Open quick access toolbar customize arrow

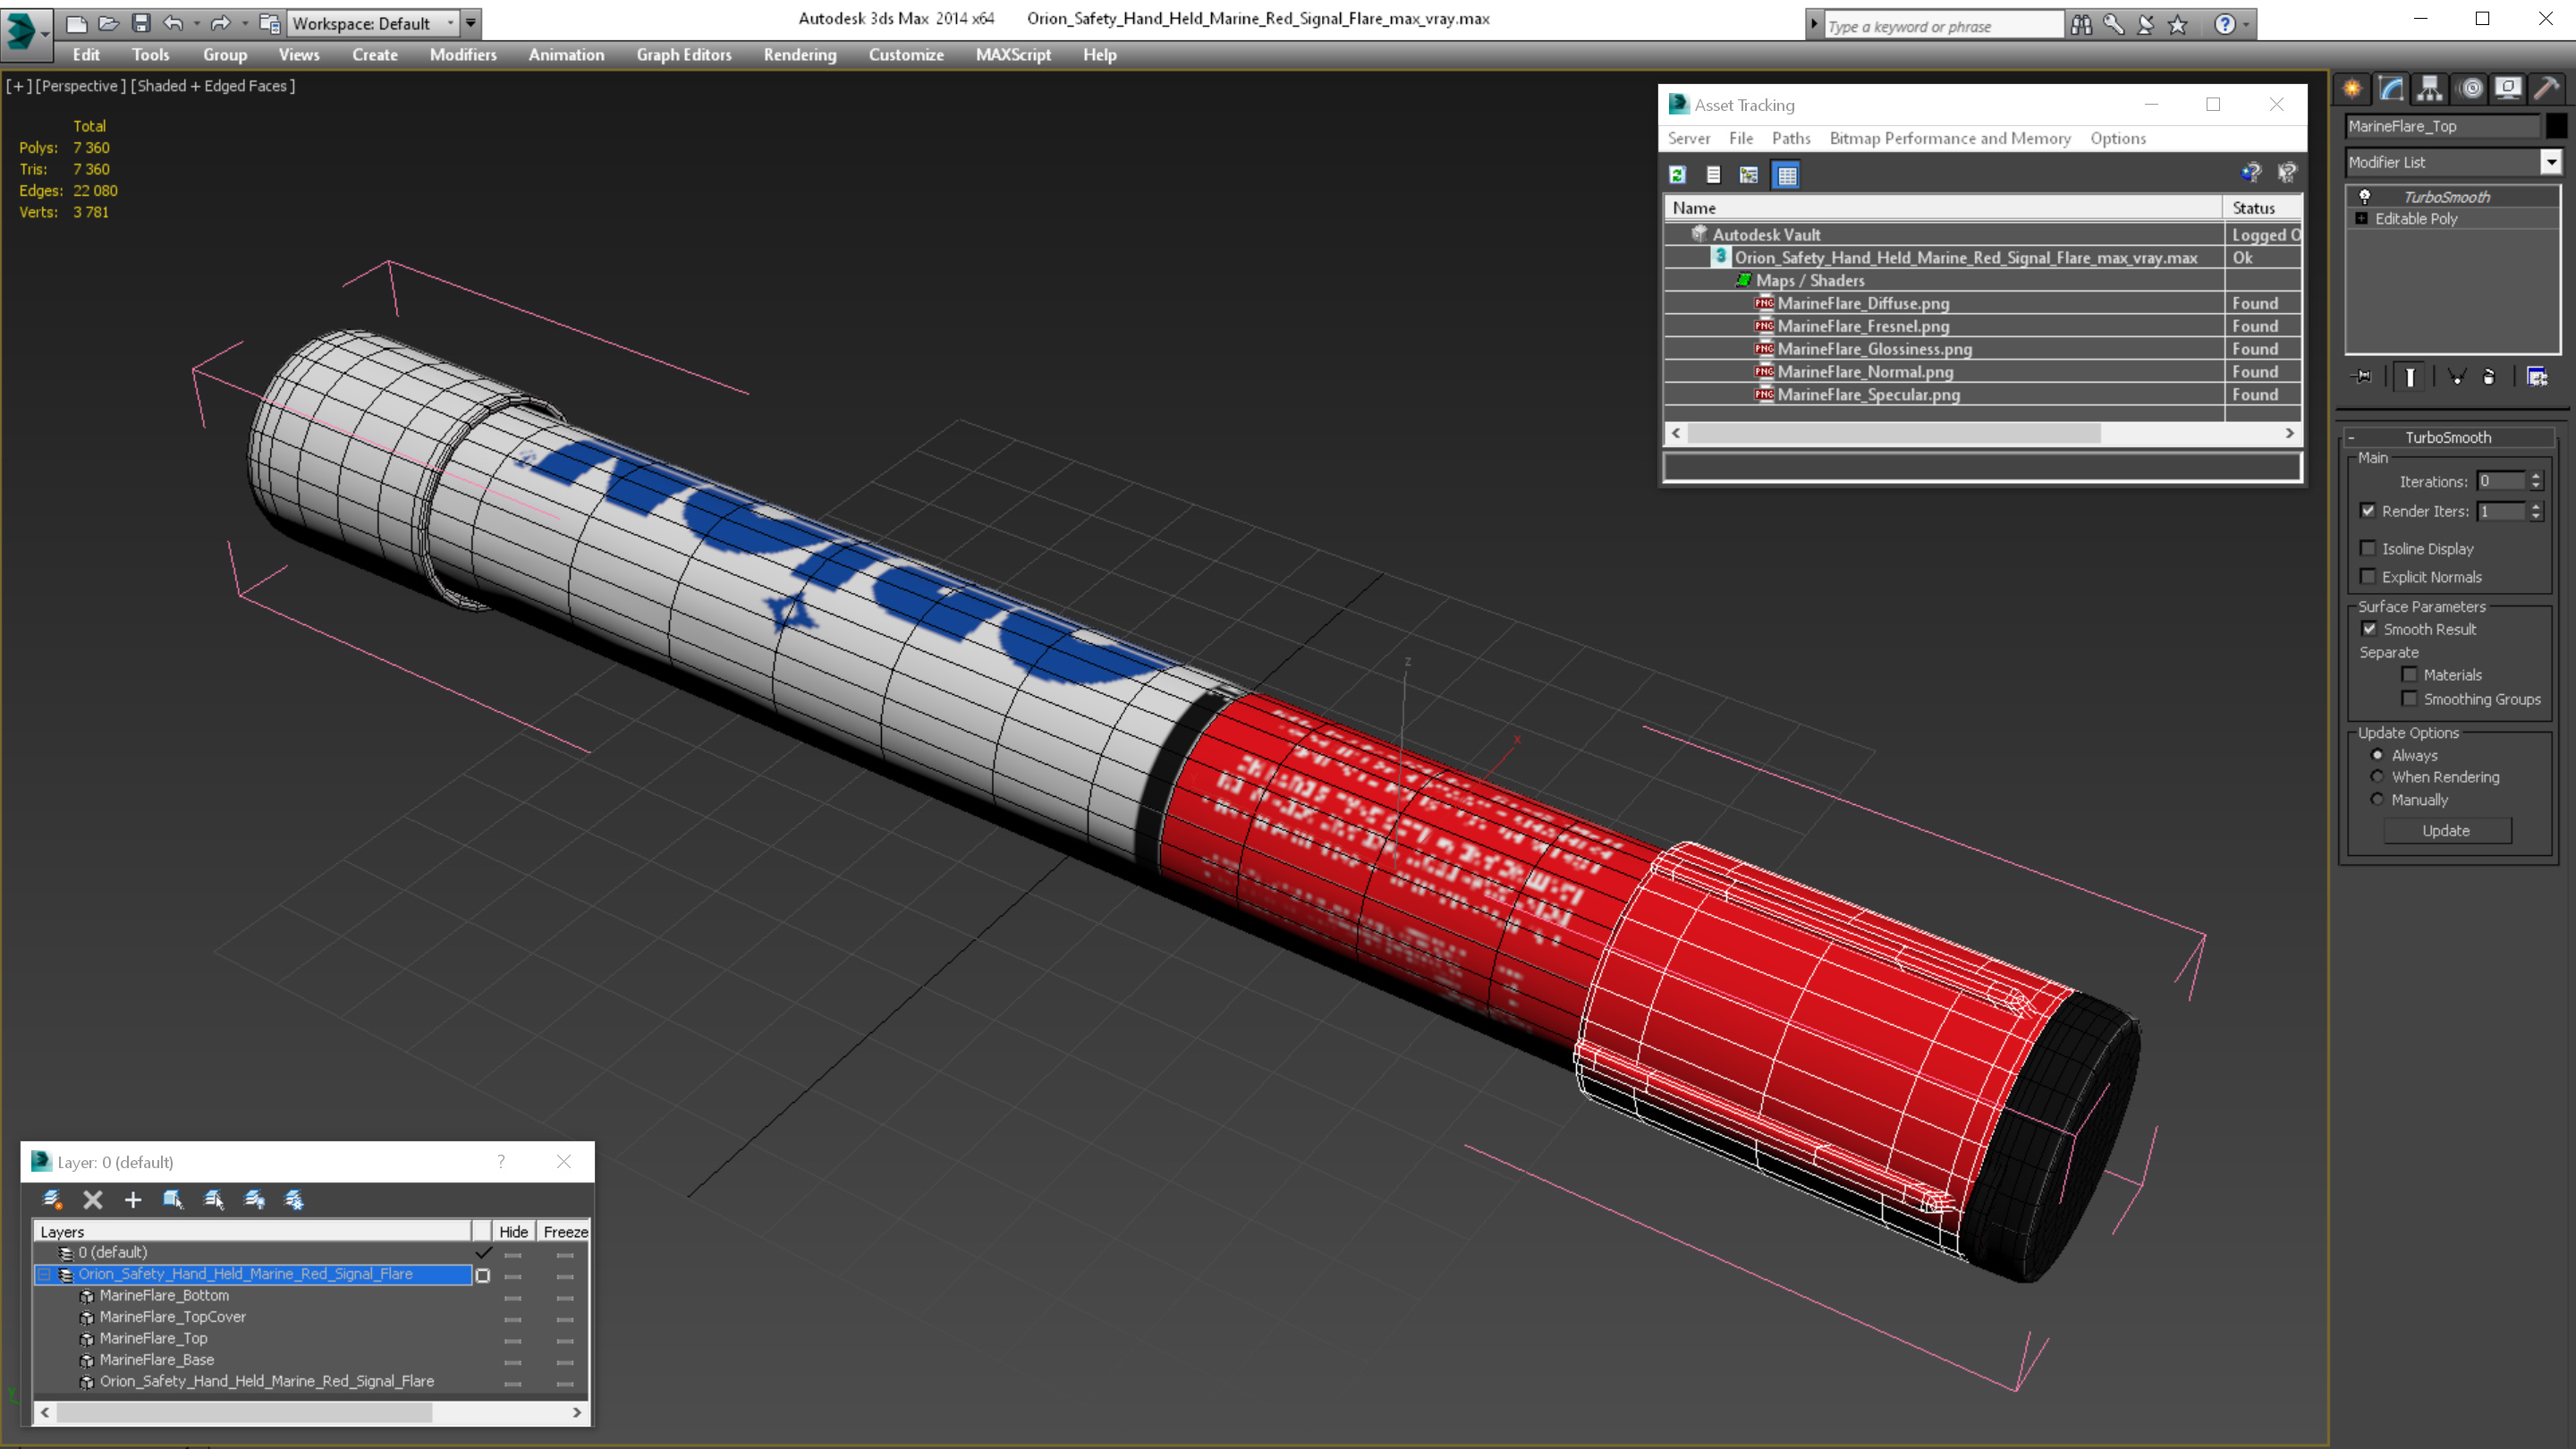471,23
